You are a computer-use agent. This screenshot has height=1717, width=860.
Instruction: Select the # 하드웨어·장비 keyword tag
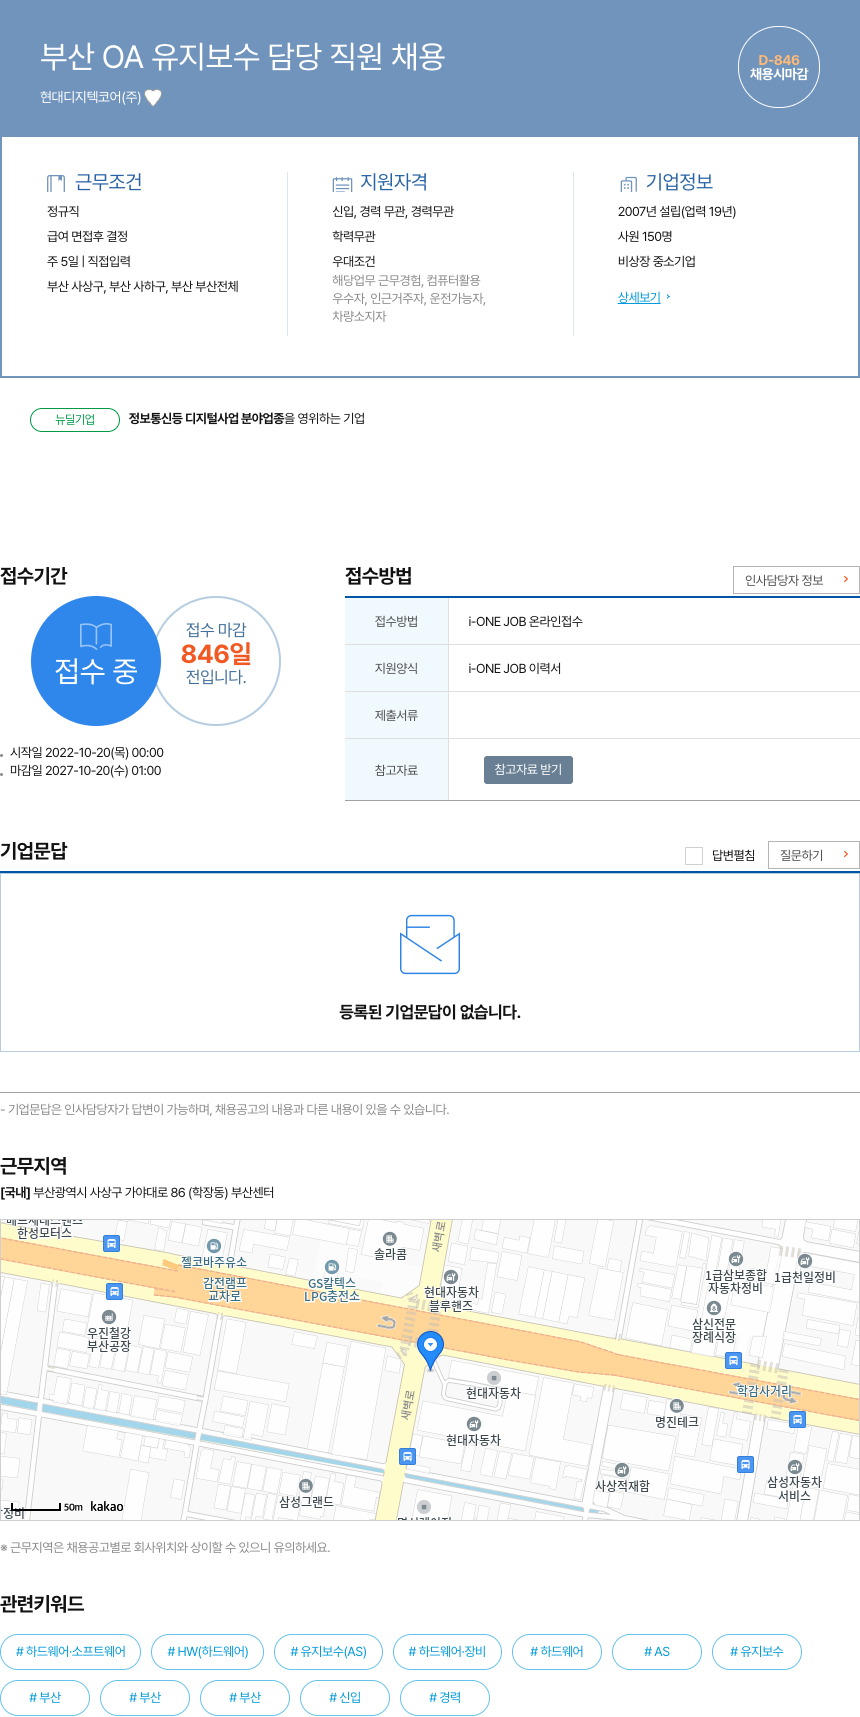[x=447, y=1651]
